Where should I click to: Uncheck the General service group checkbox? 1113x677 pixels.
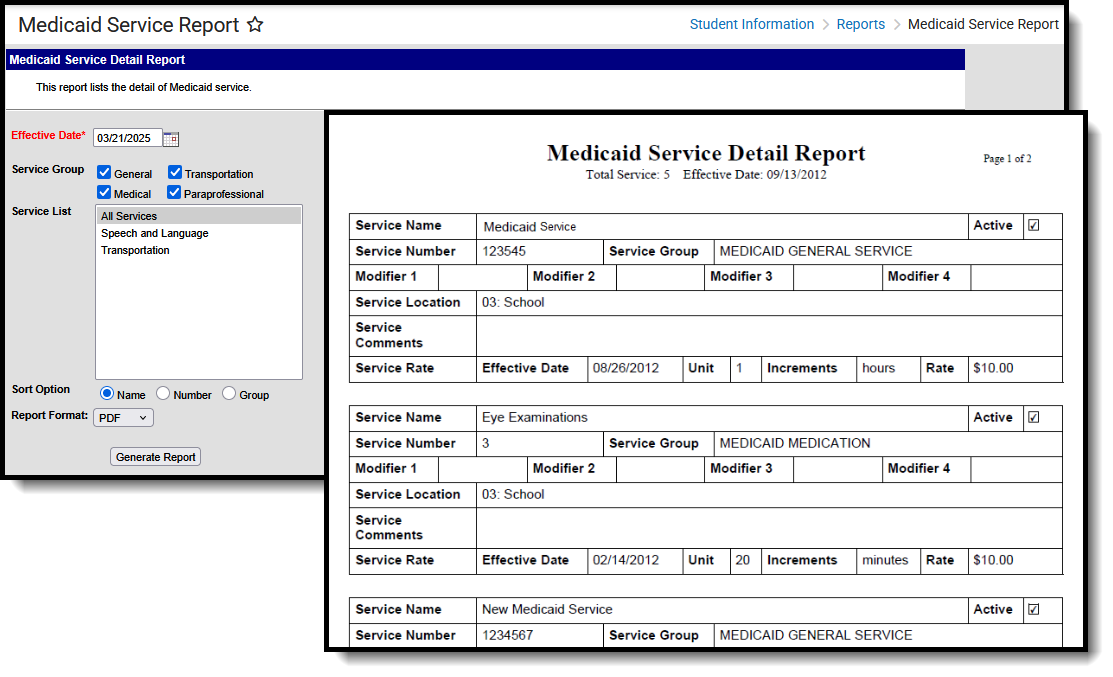[x=104, y=172]
